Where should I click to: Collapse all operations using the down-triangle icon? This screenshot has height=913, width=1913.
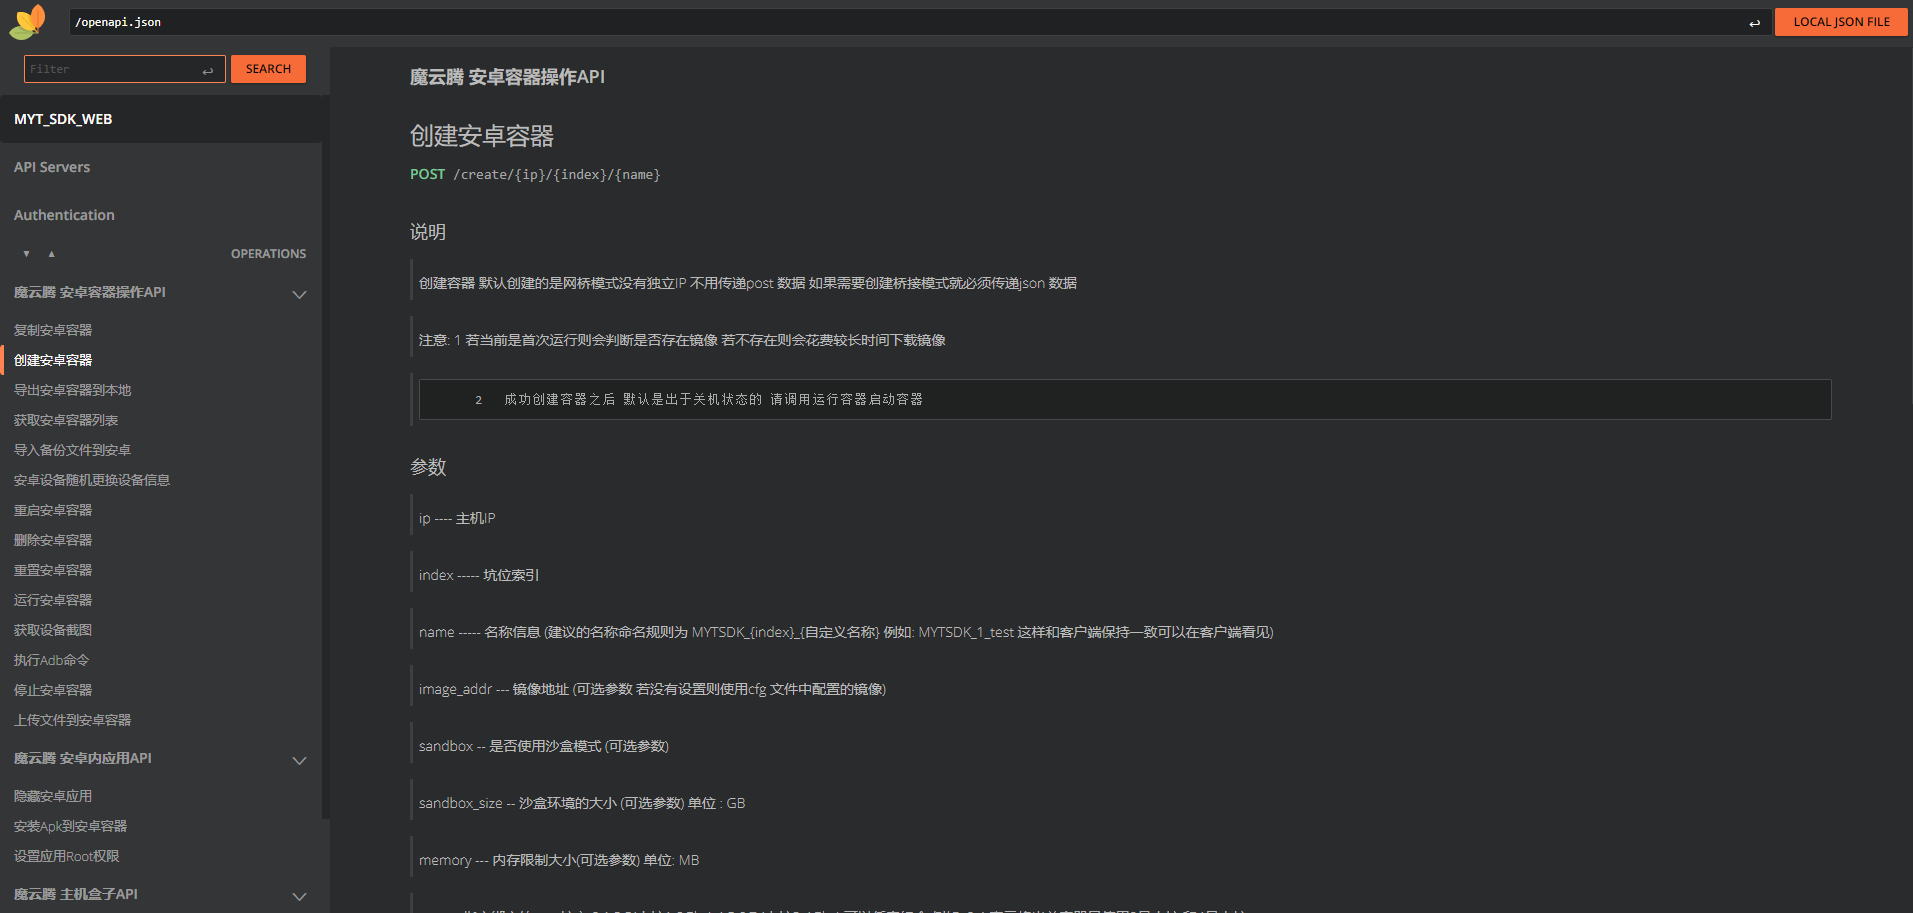click(25, 253)
